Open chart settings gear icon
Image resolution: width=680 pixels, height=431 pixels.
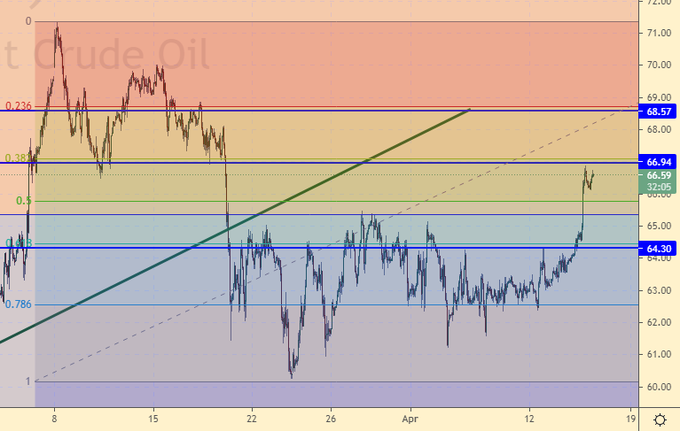pyautogui.click(x=660, y=418)
